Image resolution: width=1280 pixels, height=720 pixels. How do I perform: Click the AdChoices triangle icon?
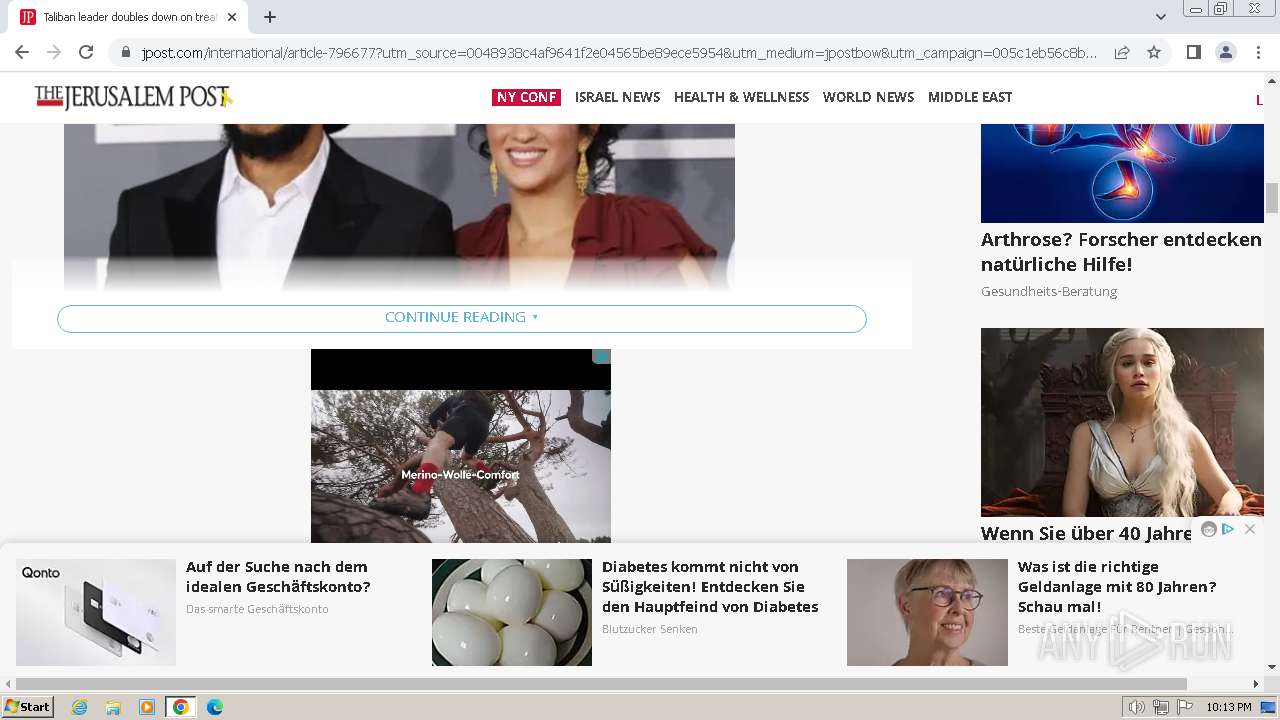click(1228, 529)
